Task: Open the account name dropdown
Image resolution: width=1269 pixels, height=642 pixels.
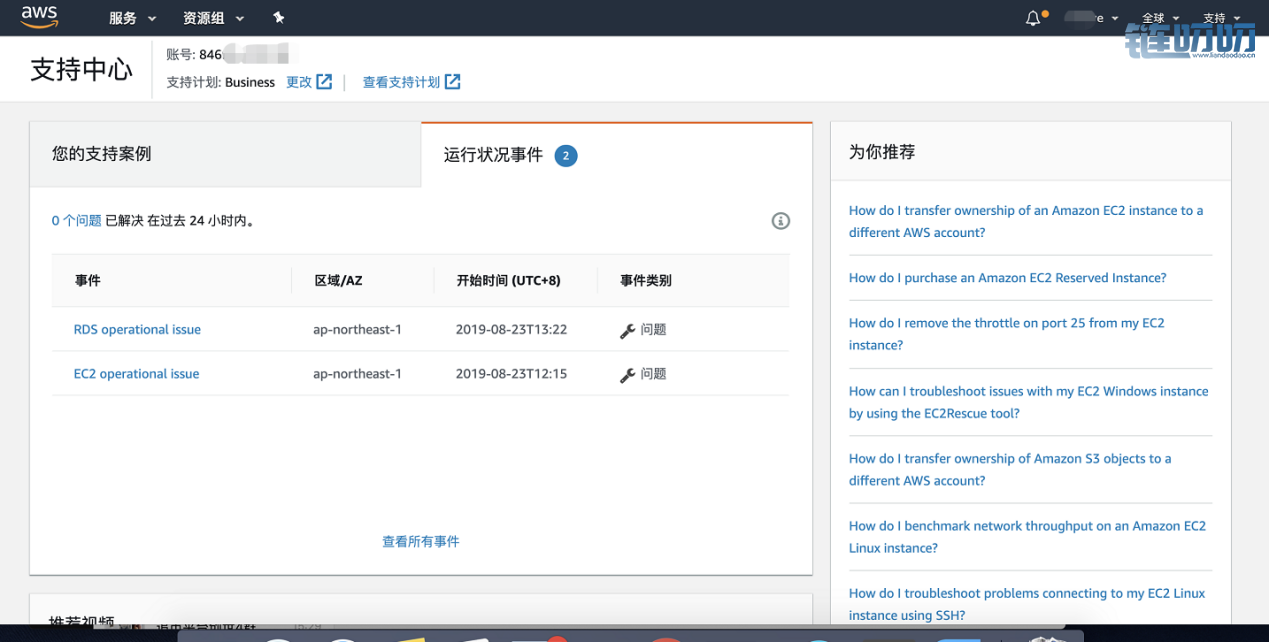Action: pos(1092,18)
